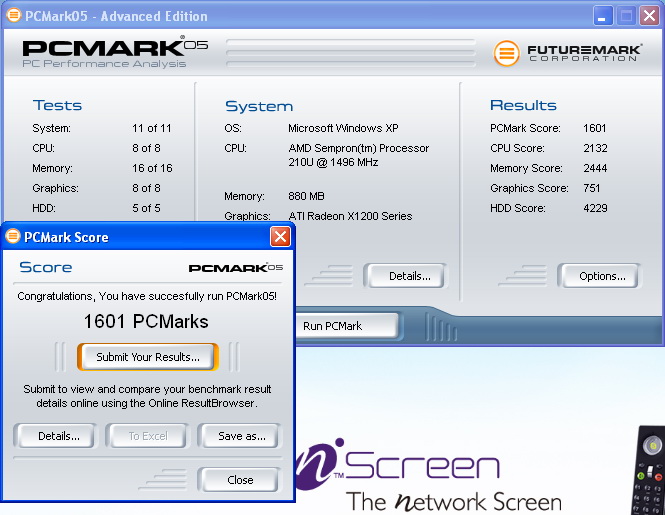
Task: Click 'The network Screen' wallpaper text
Action: 454,502
